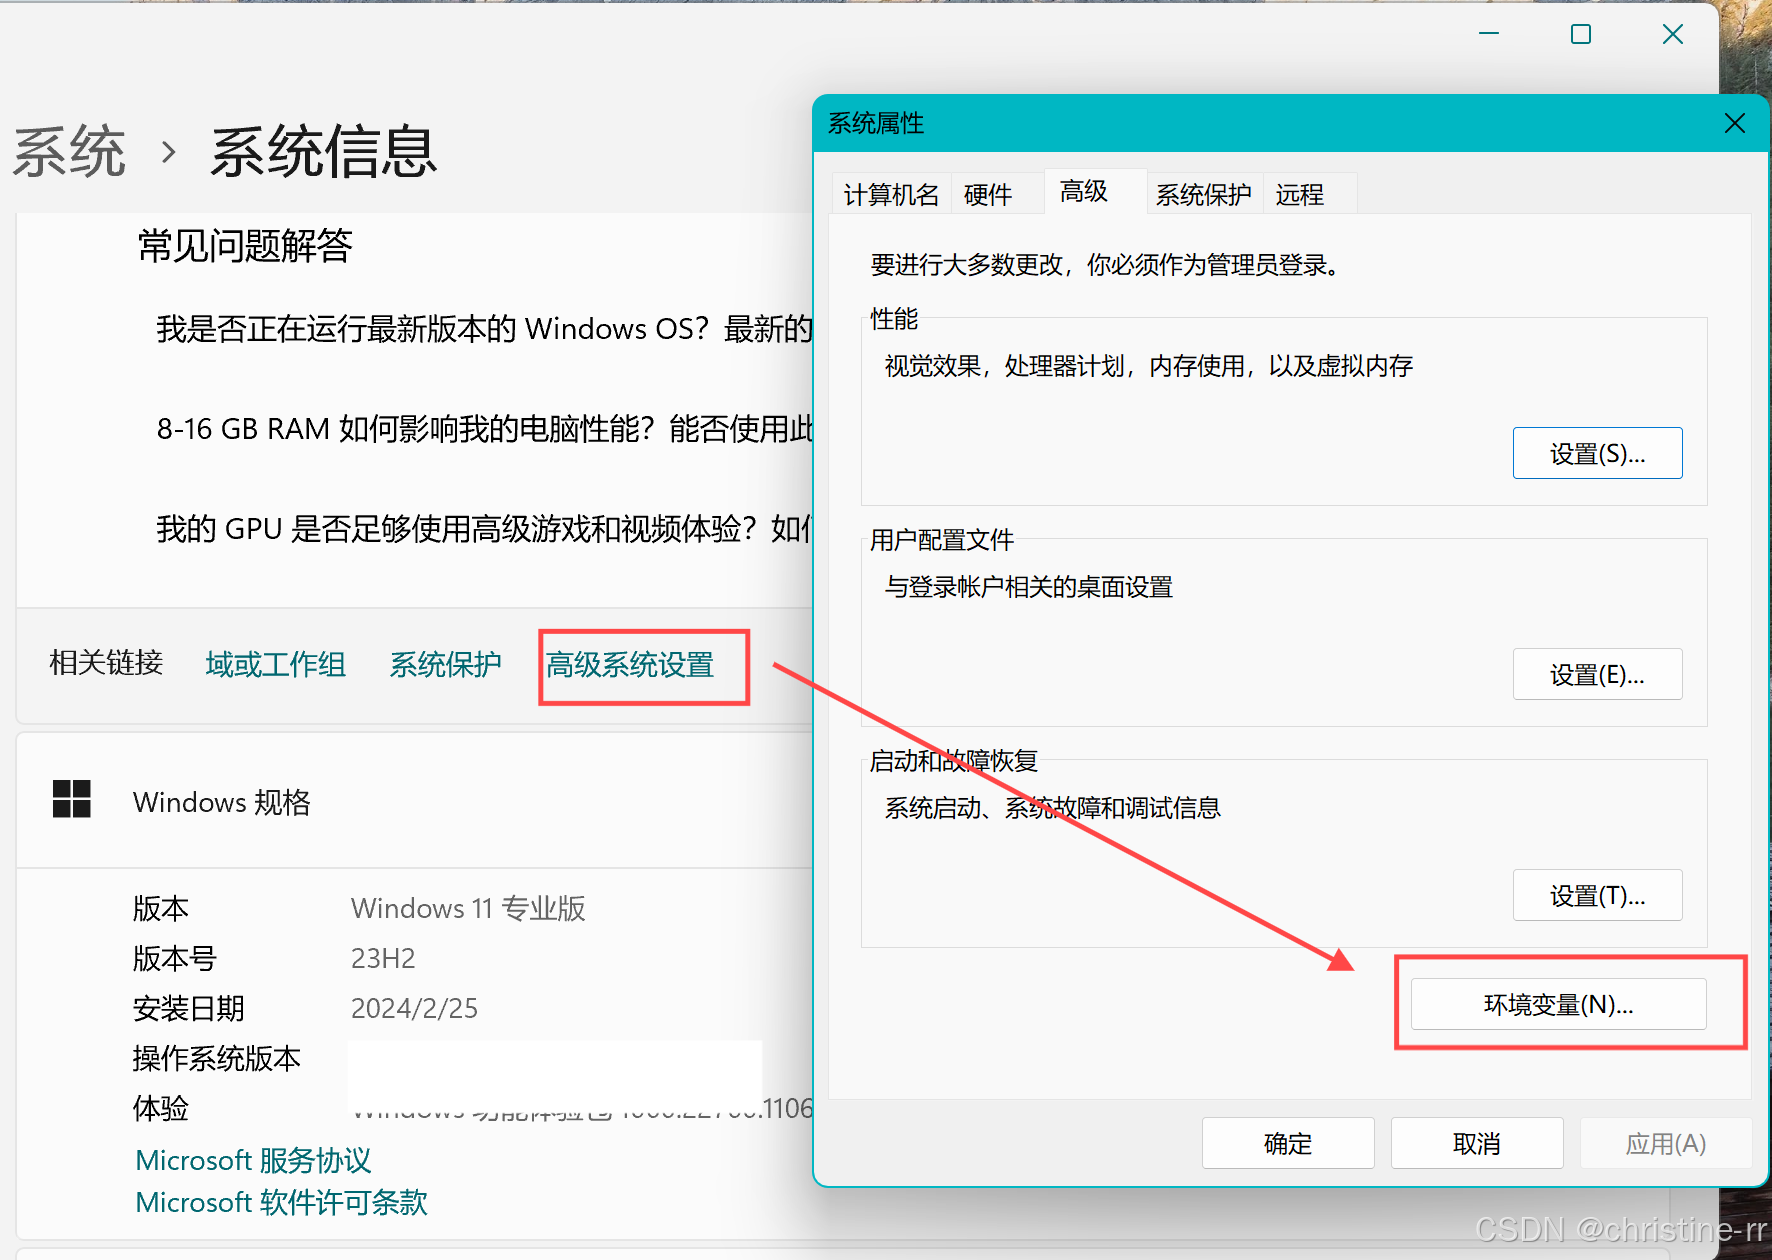Image resolution: width=1772 pixels, height=1260 pixels.
Task: Minimize the Settings window
Action: (x=1489, y=34)
